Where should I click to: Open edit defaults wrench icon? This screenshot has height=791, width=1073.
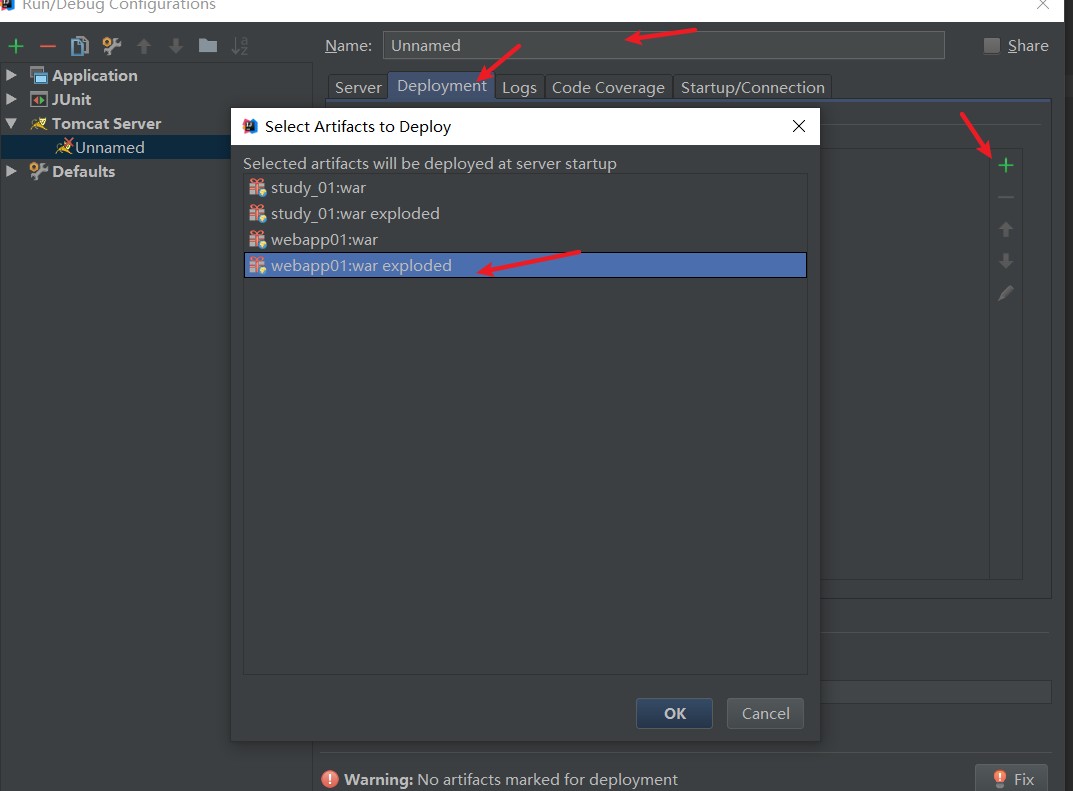pyautogui.click(x=112, y=46)
